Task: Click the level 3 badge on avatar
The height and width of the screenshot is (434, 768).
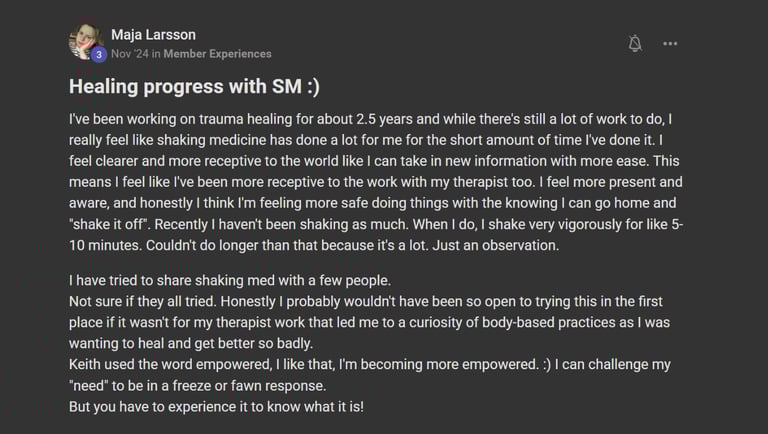Action: coord(99,55)
